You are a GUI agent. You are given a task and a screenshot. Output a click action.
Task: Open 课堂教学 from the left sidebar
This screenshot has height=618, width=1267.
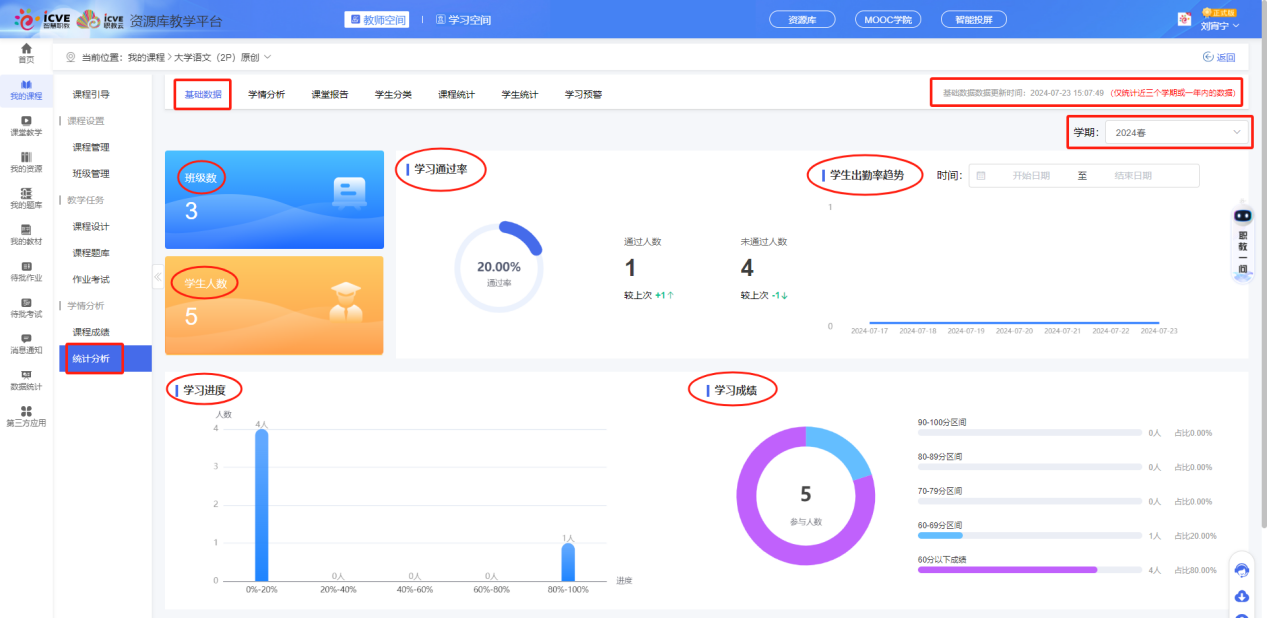click(x=26, y=125)
